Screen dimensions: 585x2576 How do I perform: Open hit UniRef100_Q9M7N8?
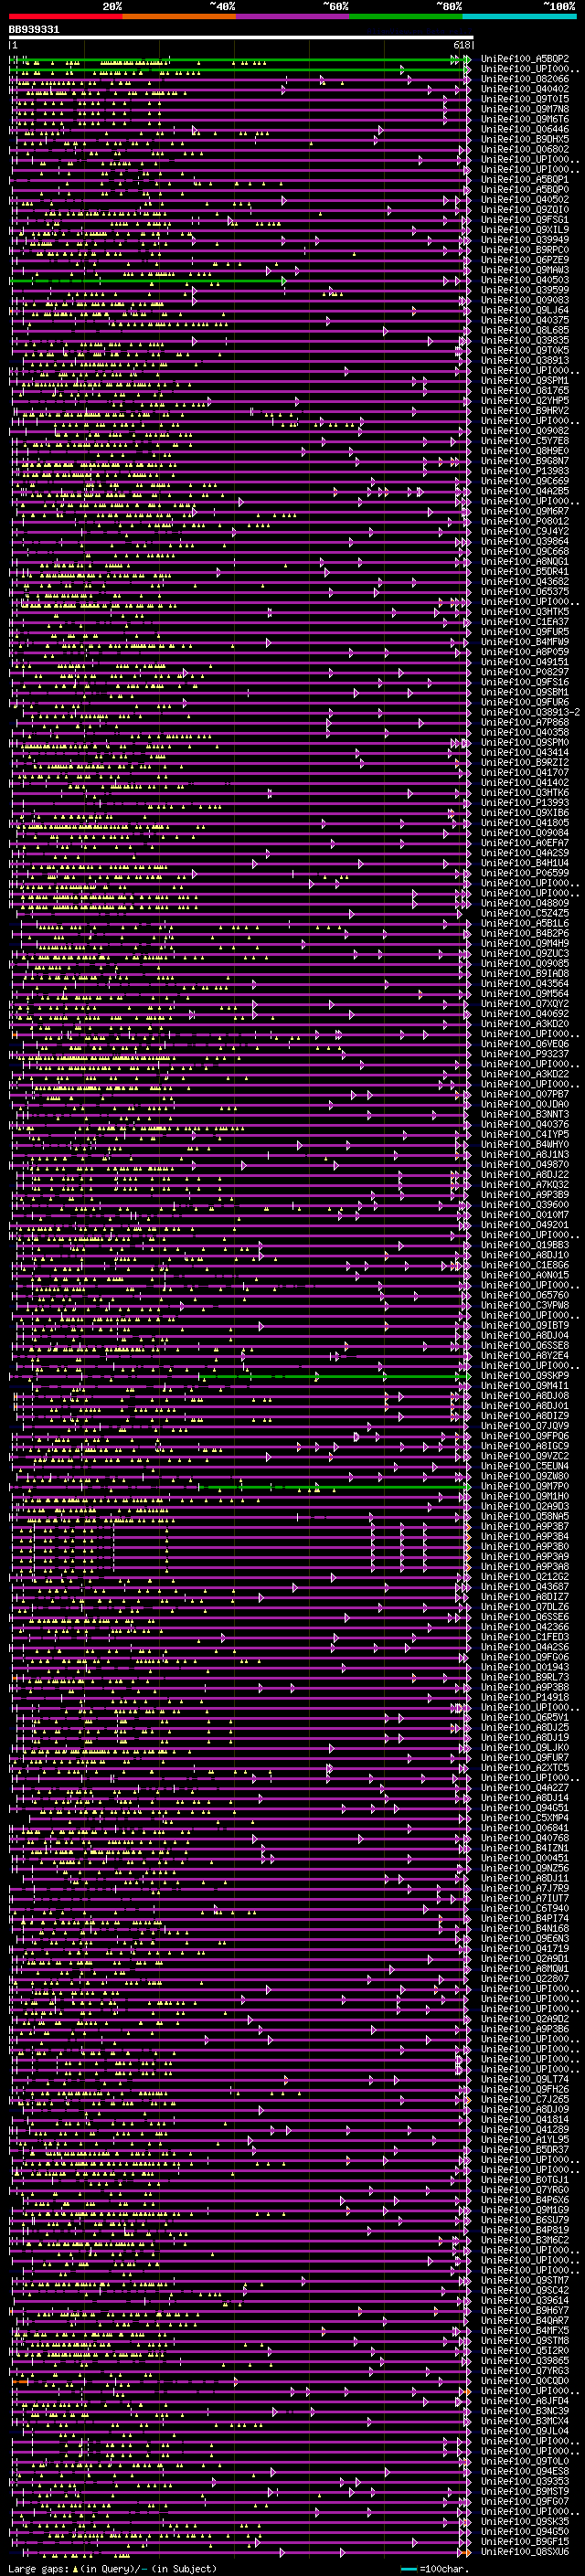click(x=525, y=109)
